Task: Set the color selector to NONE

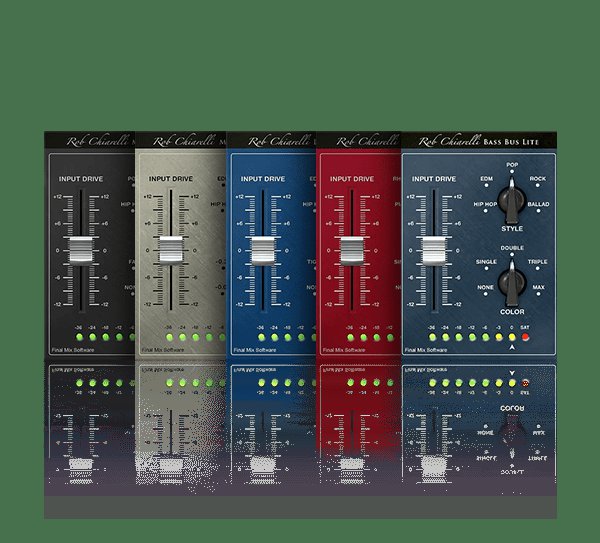Action: point(485,290)
